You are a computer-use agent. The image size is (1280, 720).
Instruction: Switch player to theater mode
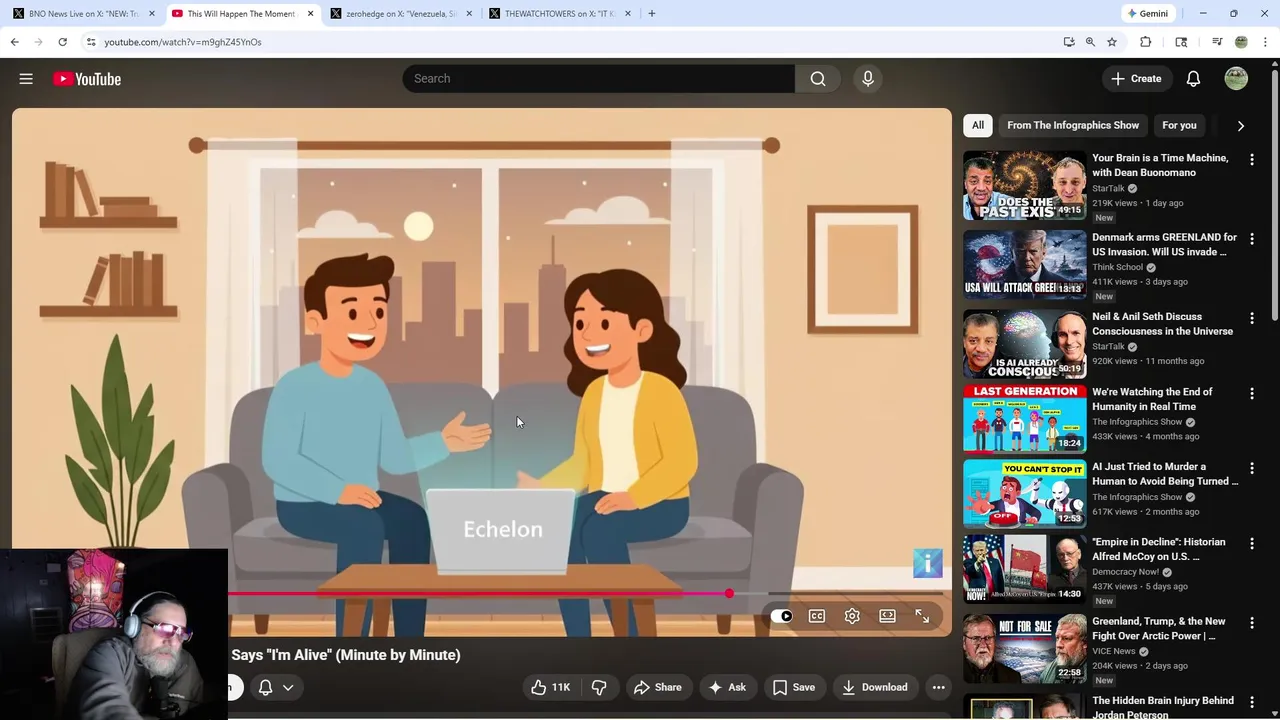[x=887, y=616]
